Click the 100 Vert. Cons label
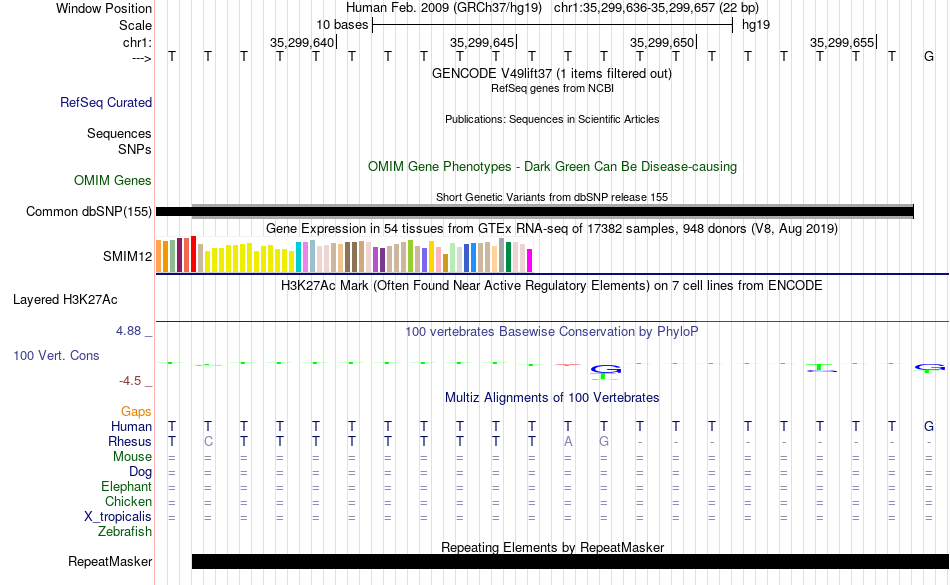The width and height of the screenshot is (950, 585). (x=56, y=355)
